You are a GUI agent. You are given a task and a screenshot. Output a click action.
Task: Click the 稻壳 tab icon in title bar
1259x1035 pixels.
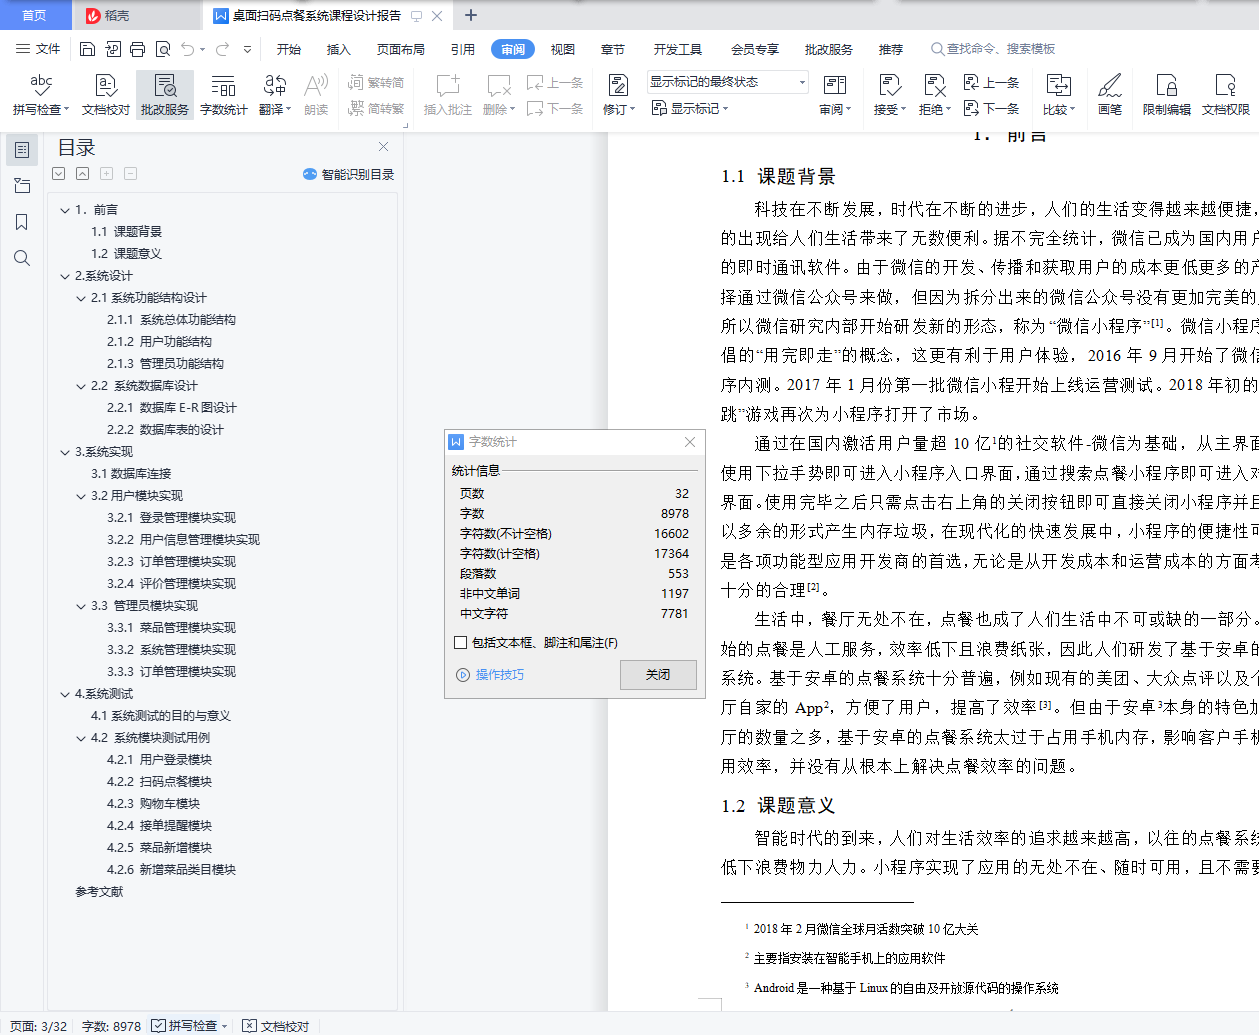point(93,15)
